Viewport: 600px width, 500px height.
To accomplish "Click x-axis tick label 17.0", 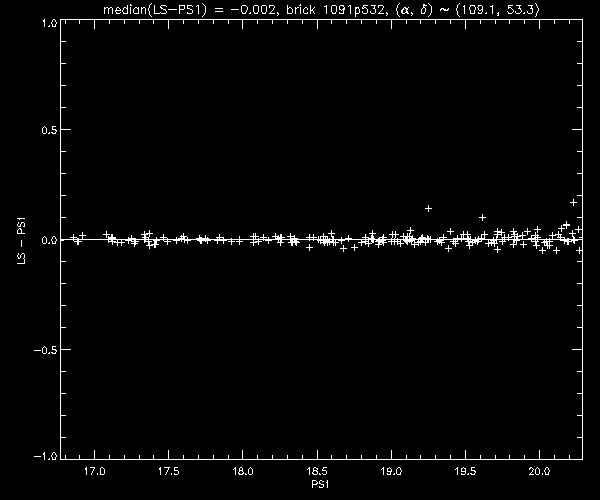I will click(95, 471).
